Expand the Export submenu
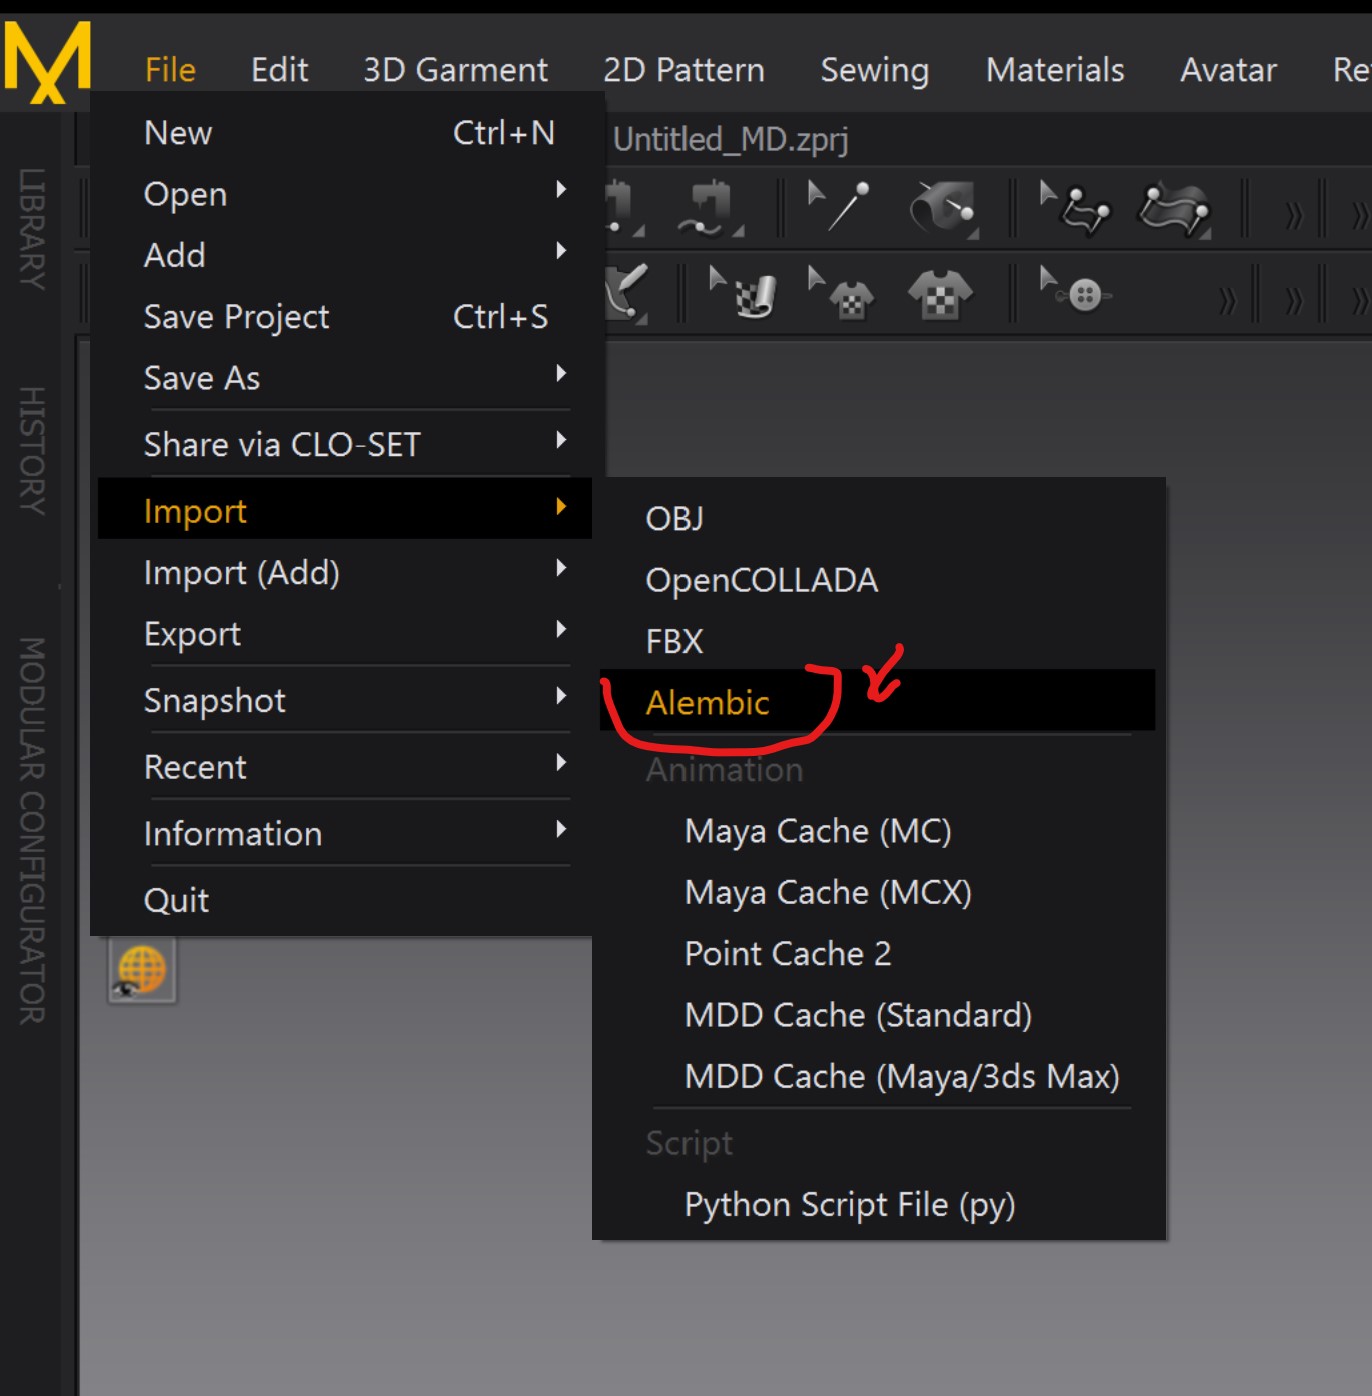The height and width of the screenshot is (1396, 1372). pos(346,634)
